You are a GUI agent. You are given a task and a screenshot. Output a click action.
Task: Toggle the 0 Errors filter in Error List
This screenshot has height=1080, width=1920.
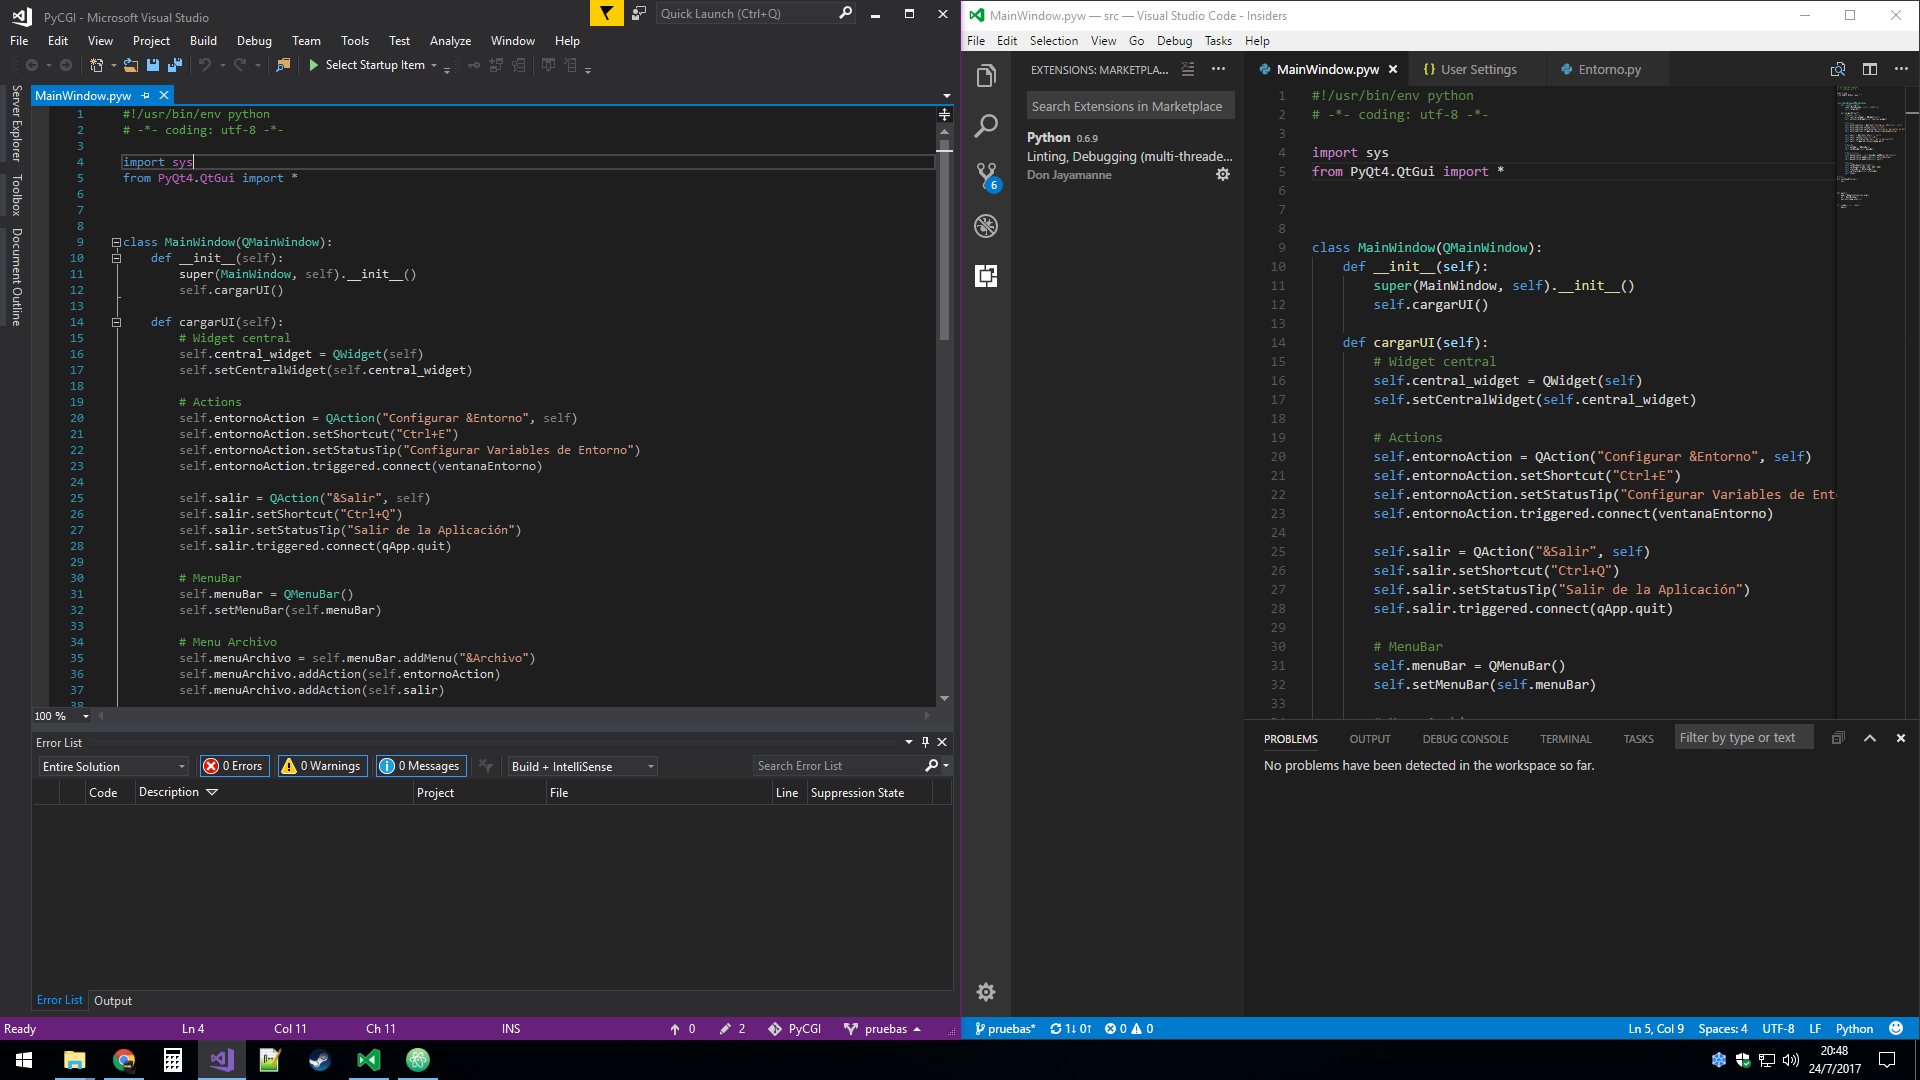[x=234, y=766]
